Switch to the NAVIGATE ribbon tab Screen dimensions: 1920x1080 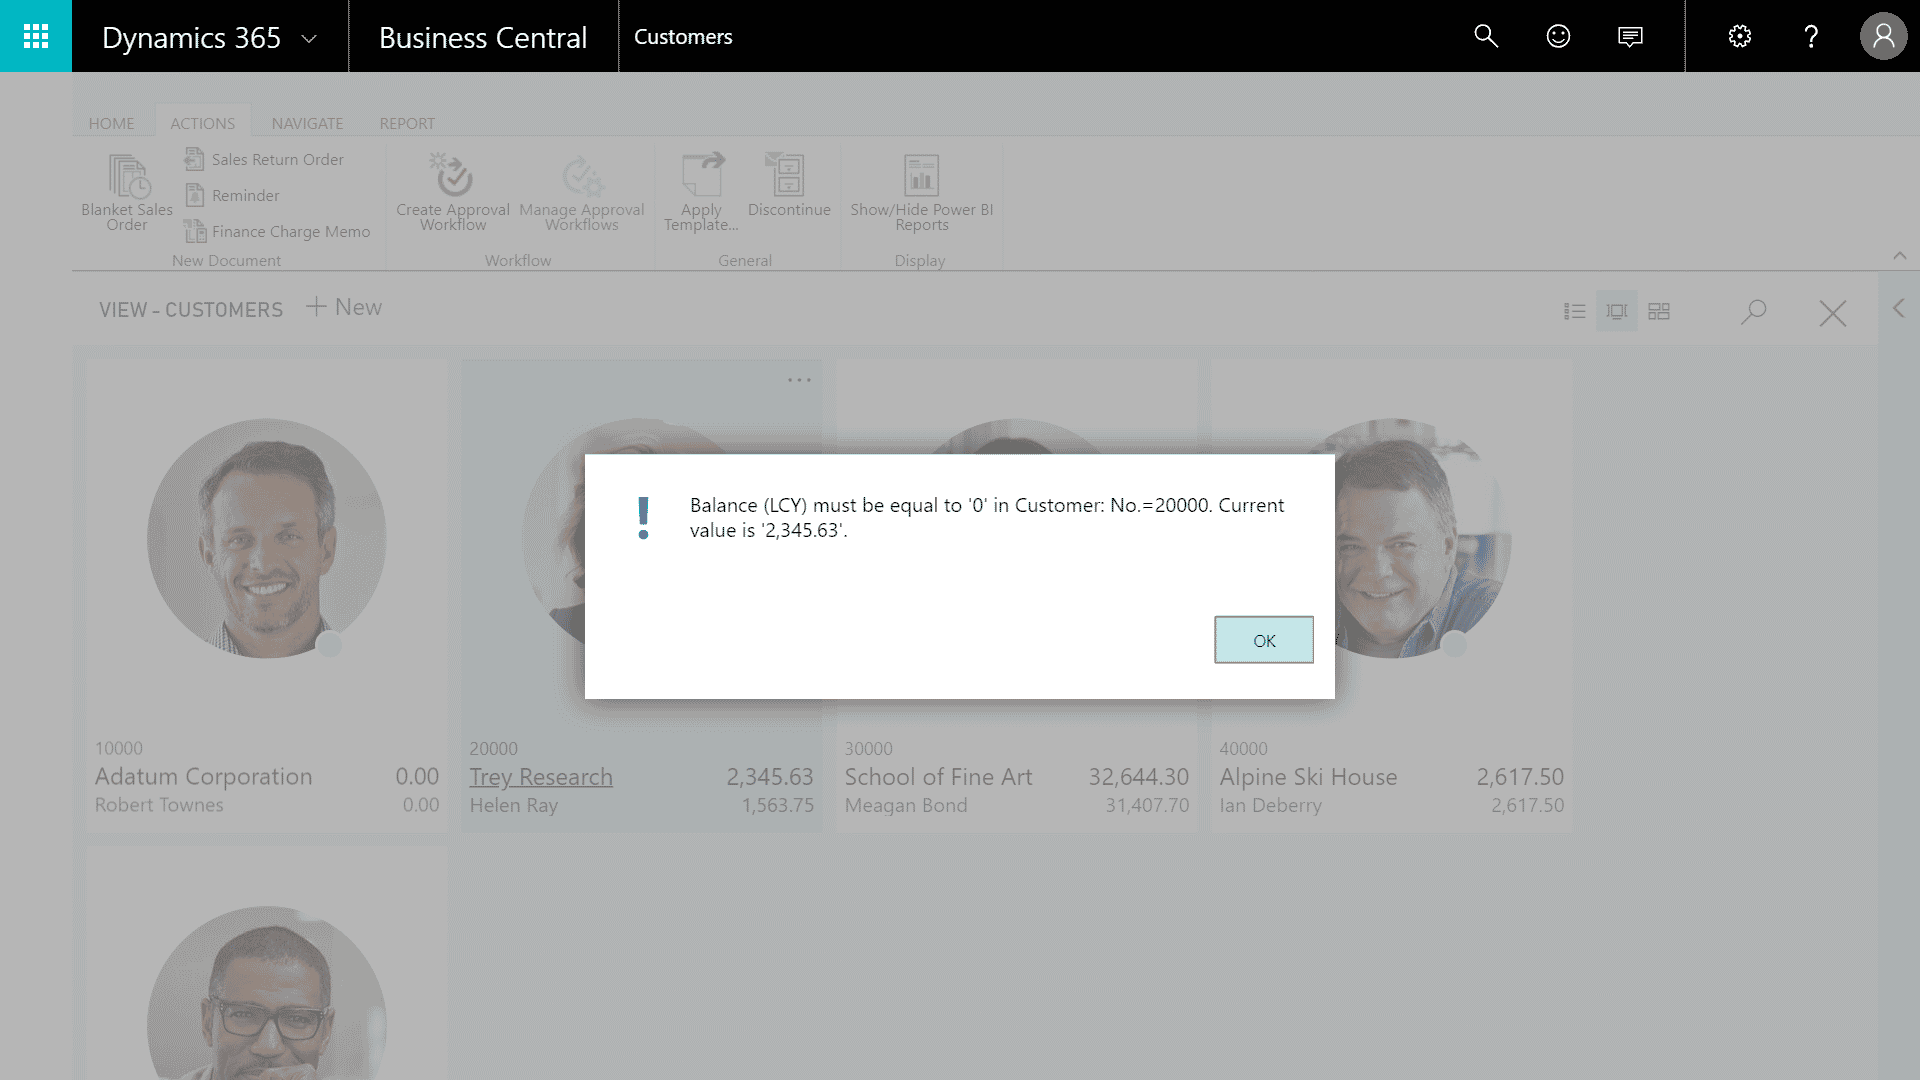point(307,123)
